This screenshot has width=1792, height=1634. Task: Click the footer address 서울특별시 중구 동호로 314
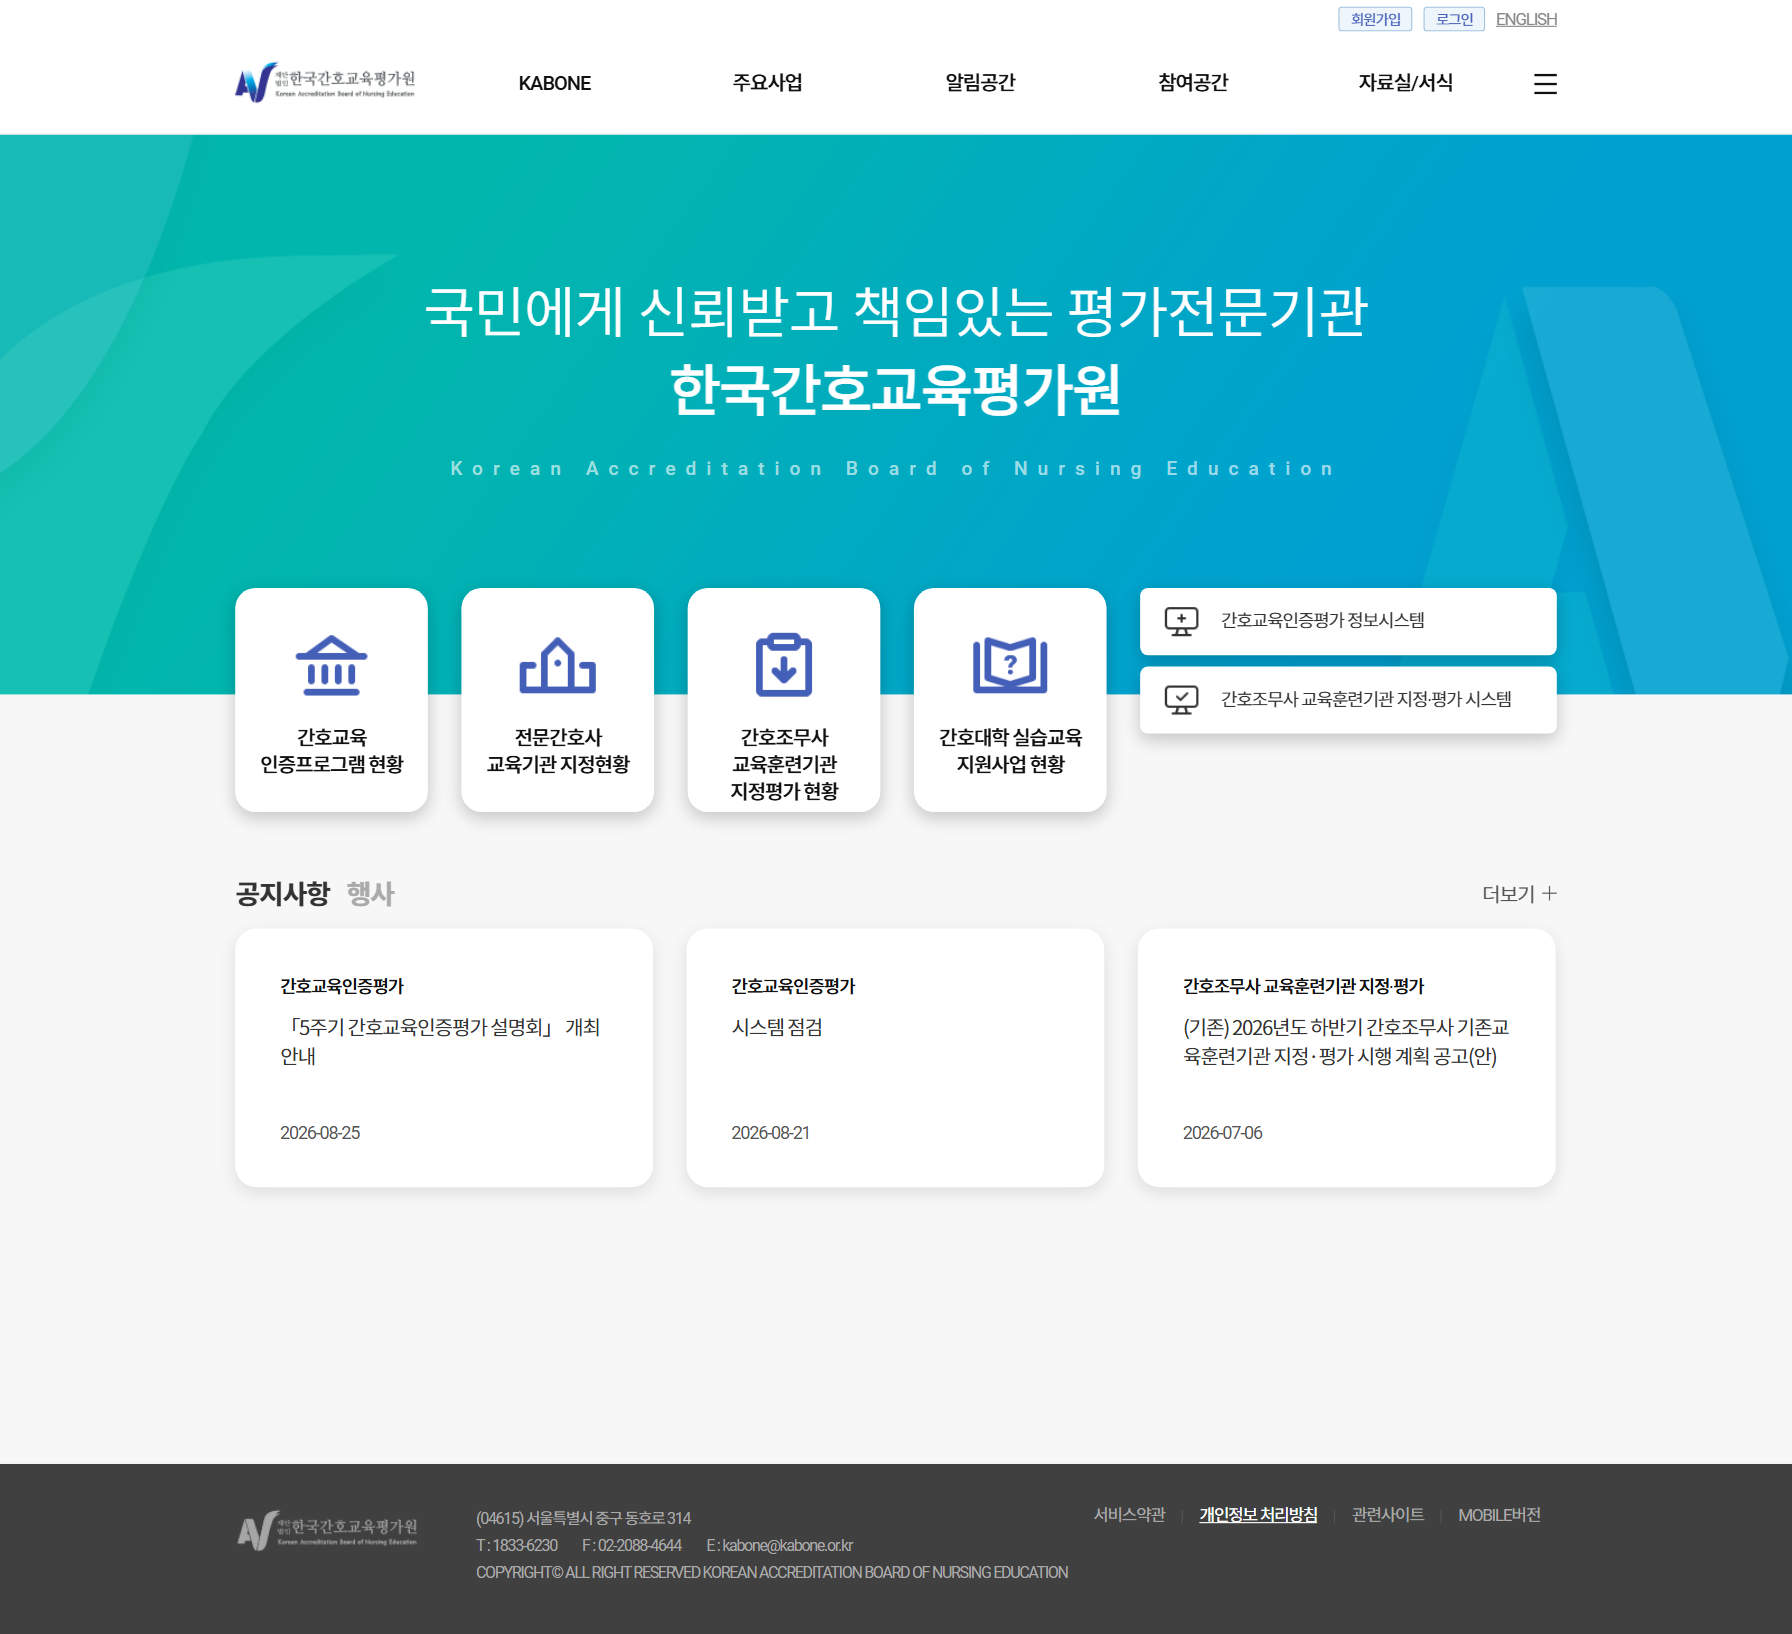tap(609, 1518)
